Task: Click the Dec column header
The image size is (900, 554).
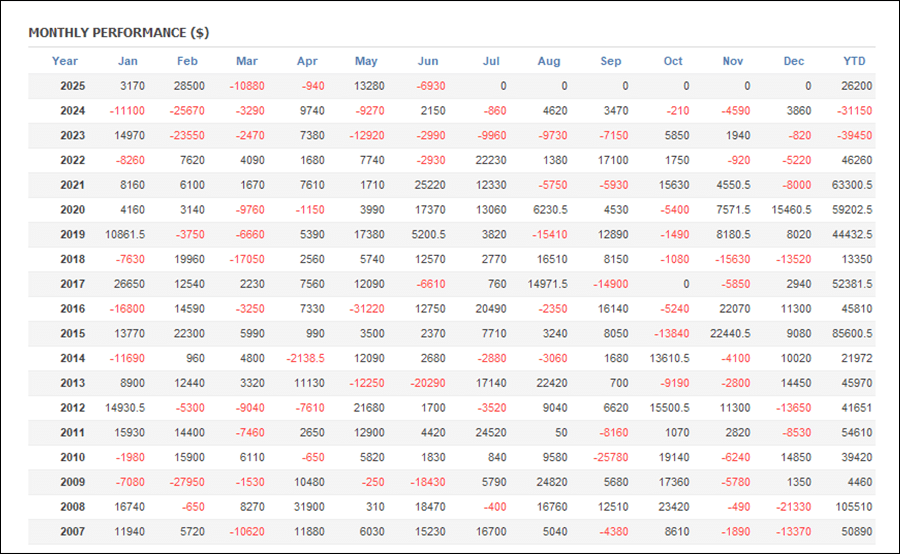Action: tap(794, 61)
